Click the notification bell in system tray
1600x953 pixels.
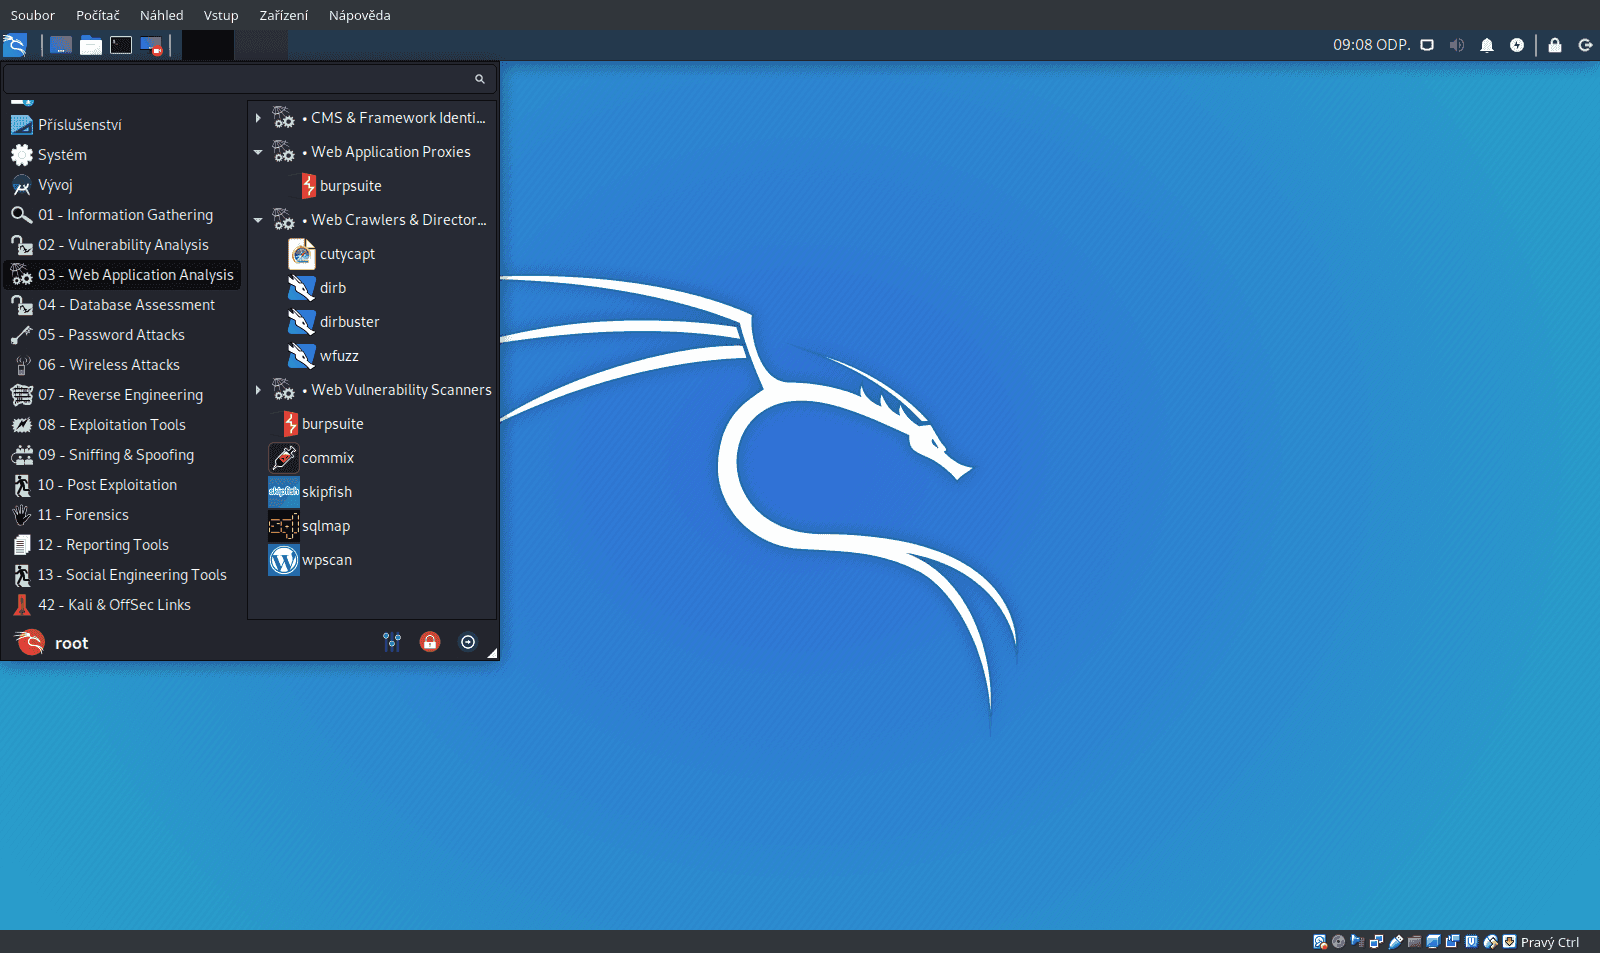[x=1487, y=45]
